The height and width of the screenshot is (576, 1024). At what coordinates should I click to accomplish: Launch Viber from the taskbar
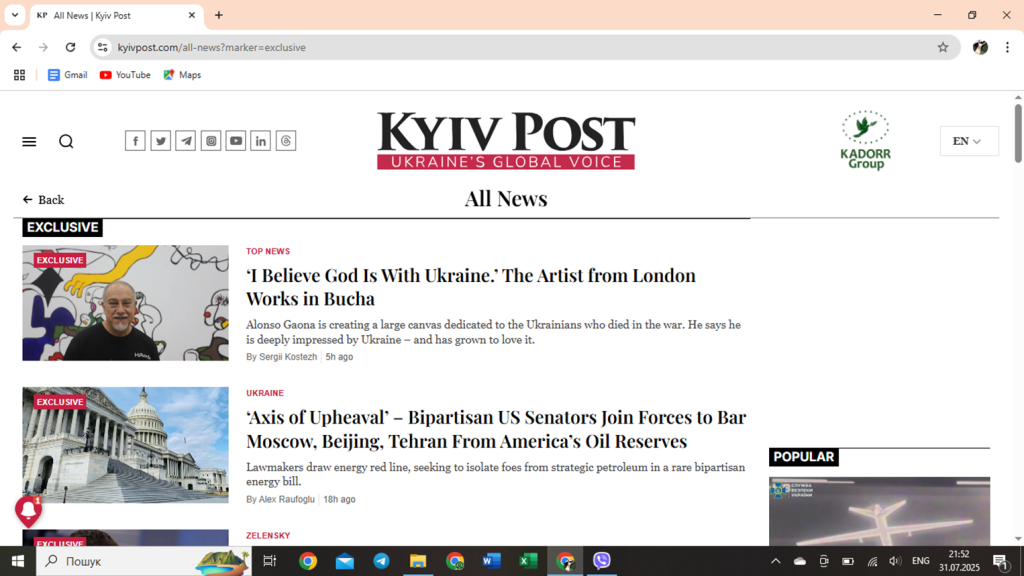601,561
